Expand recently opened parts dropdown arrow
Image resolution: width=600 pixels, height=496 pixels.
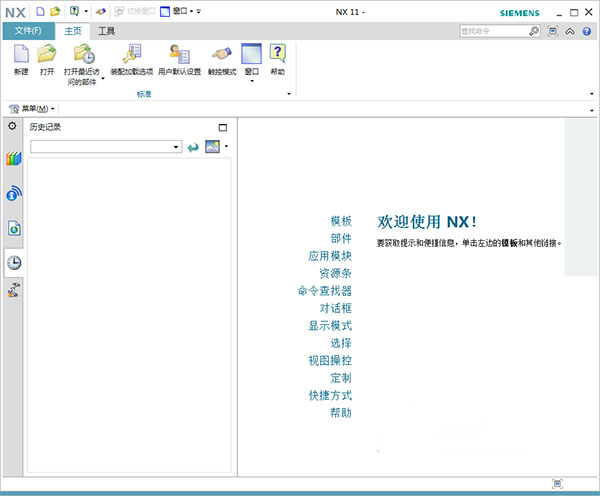103,78
